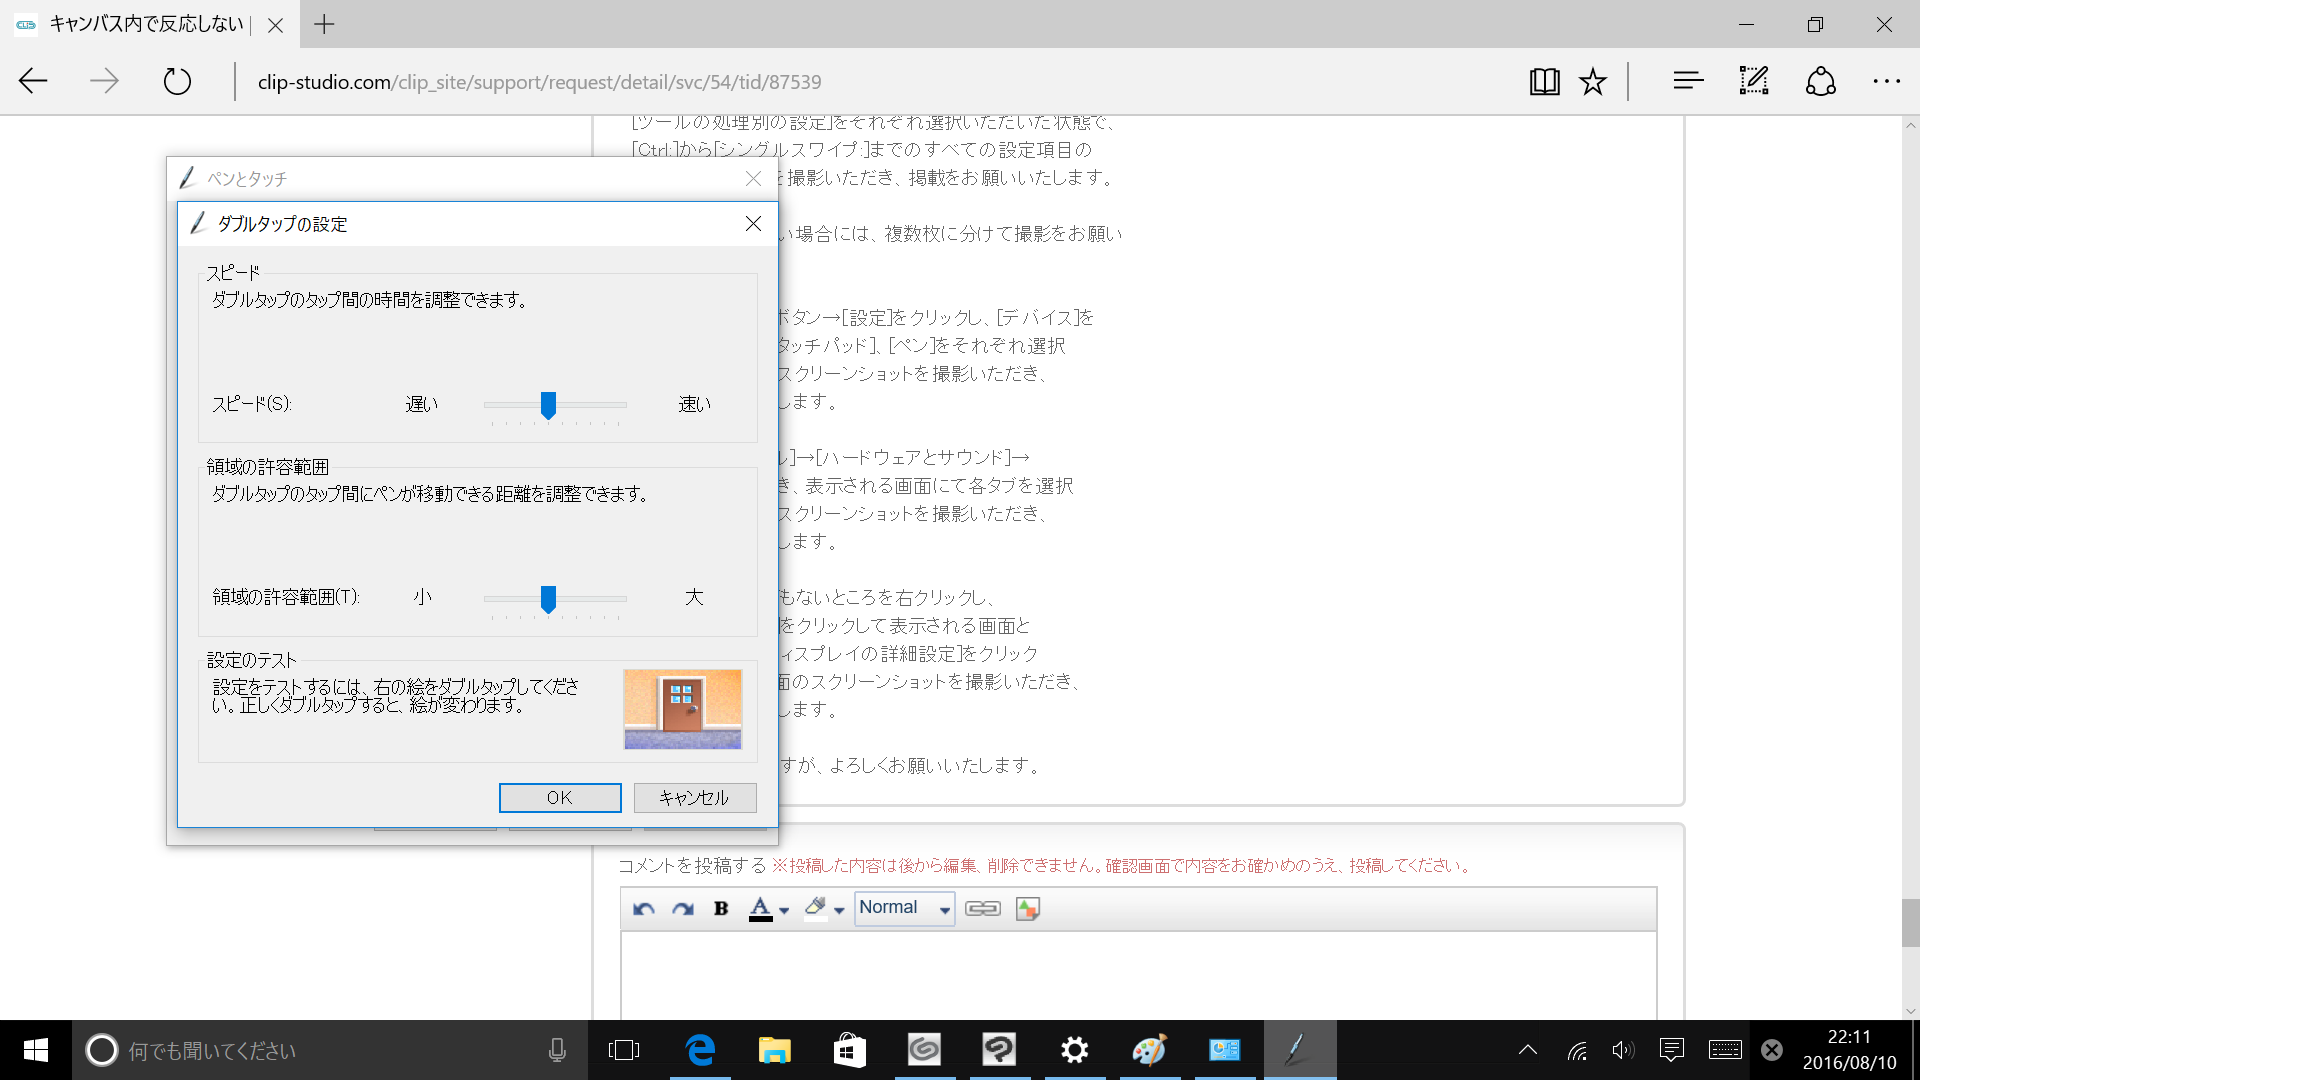Viewport: 2306px width, 1080px height.
Task: Expand font color dropdown arrow
Action: click(785, 910)
